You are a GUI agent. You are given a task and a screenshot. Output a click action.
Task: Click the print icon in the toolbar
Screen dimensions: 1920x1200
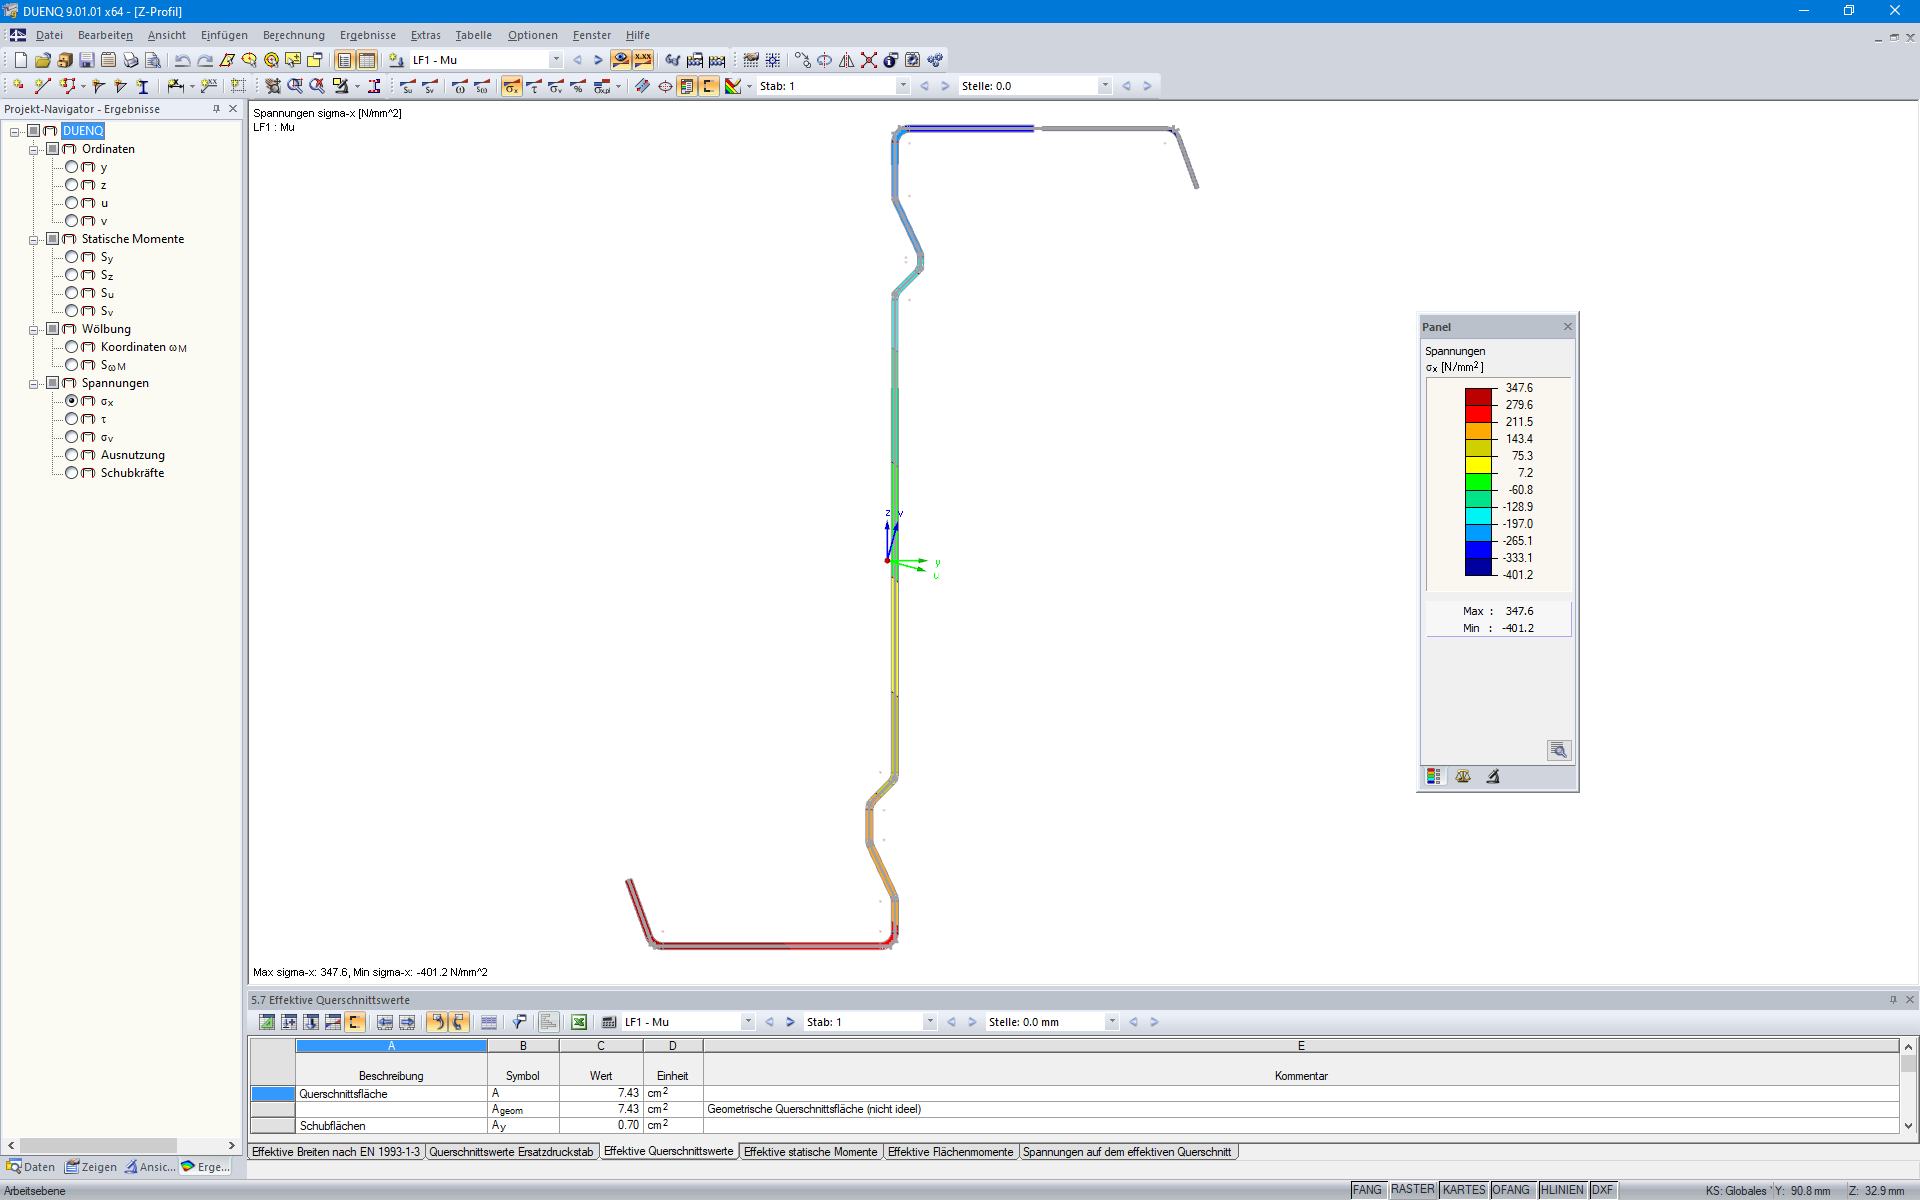(130, 60)
